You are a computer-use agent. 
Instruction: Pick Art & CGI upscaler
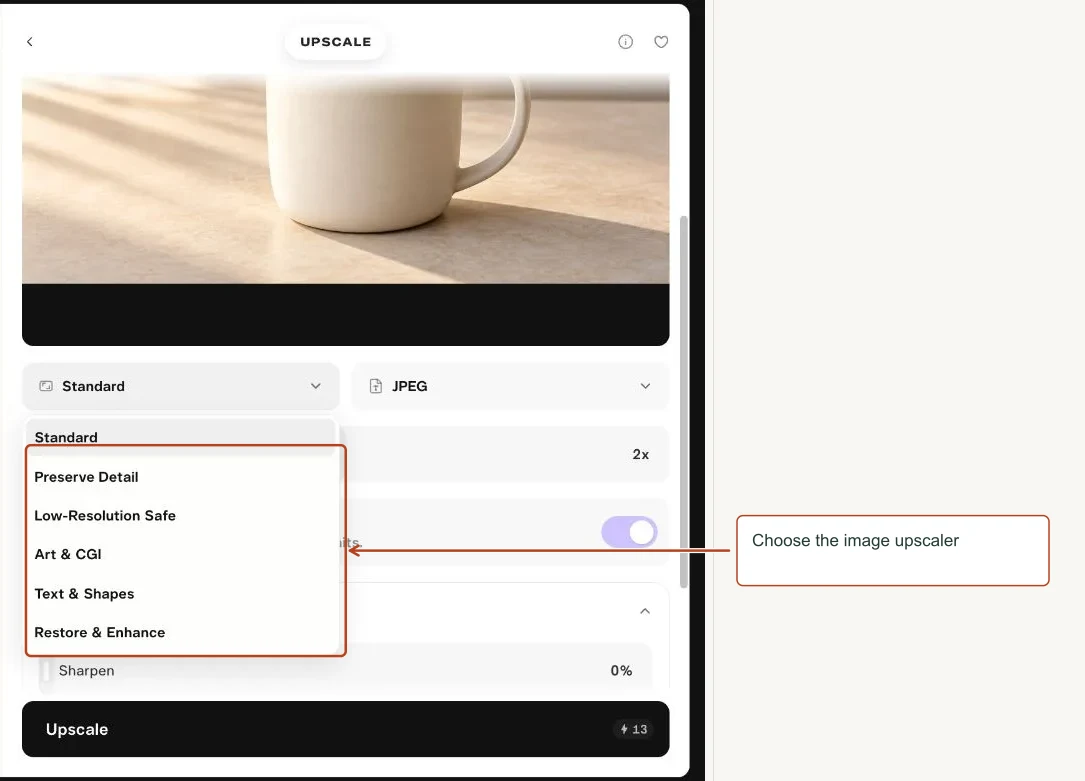(x=183, y=554)
